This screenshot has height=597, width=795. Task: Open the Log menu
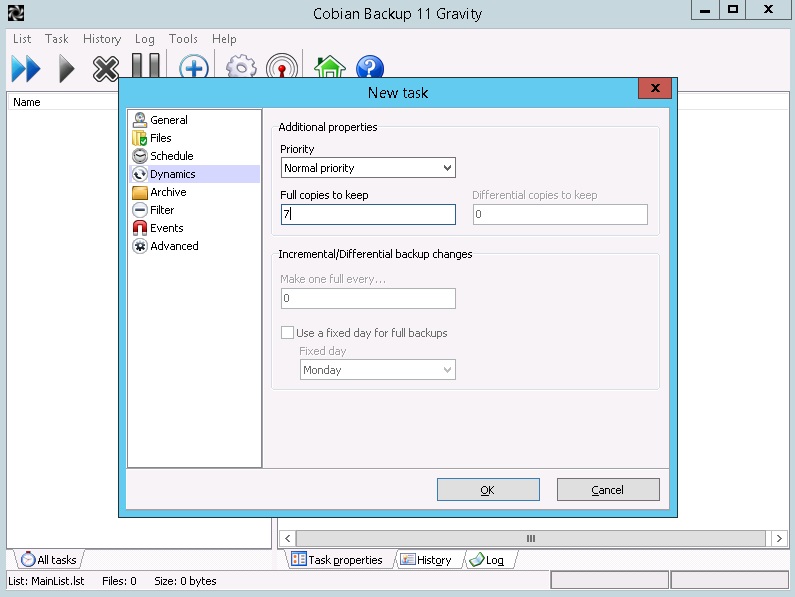(144, 39)
